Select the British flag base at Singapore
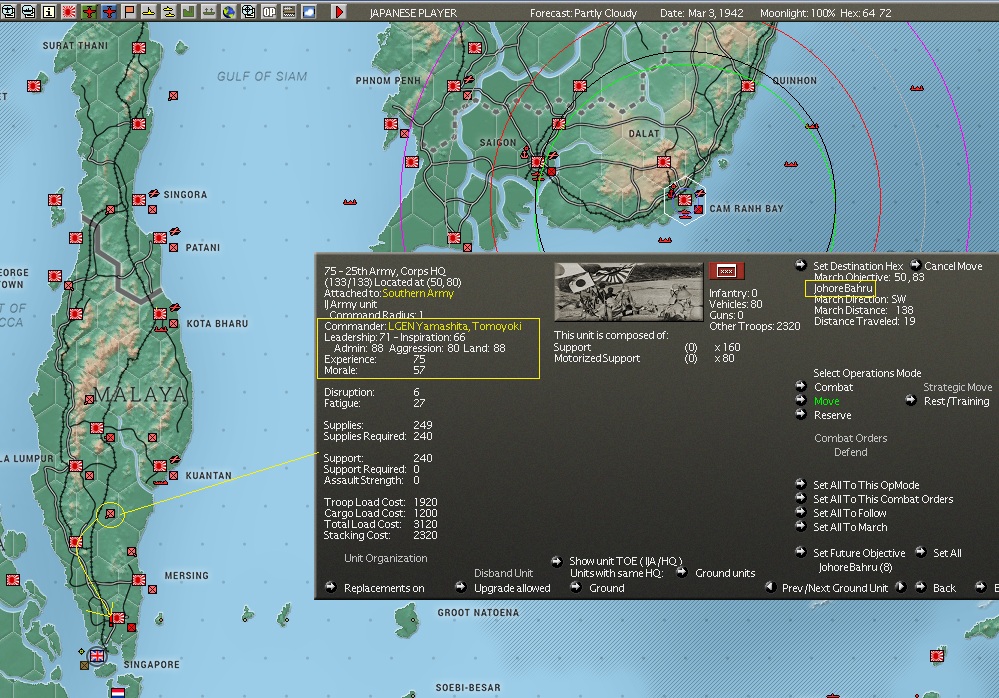 tap(97, 655)
